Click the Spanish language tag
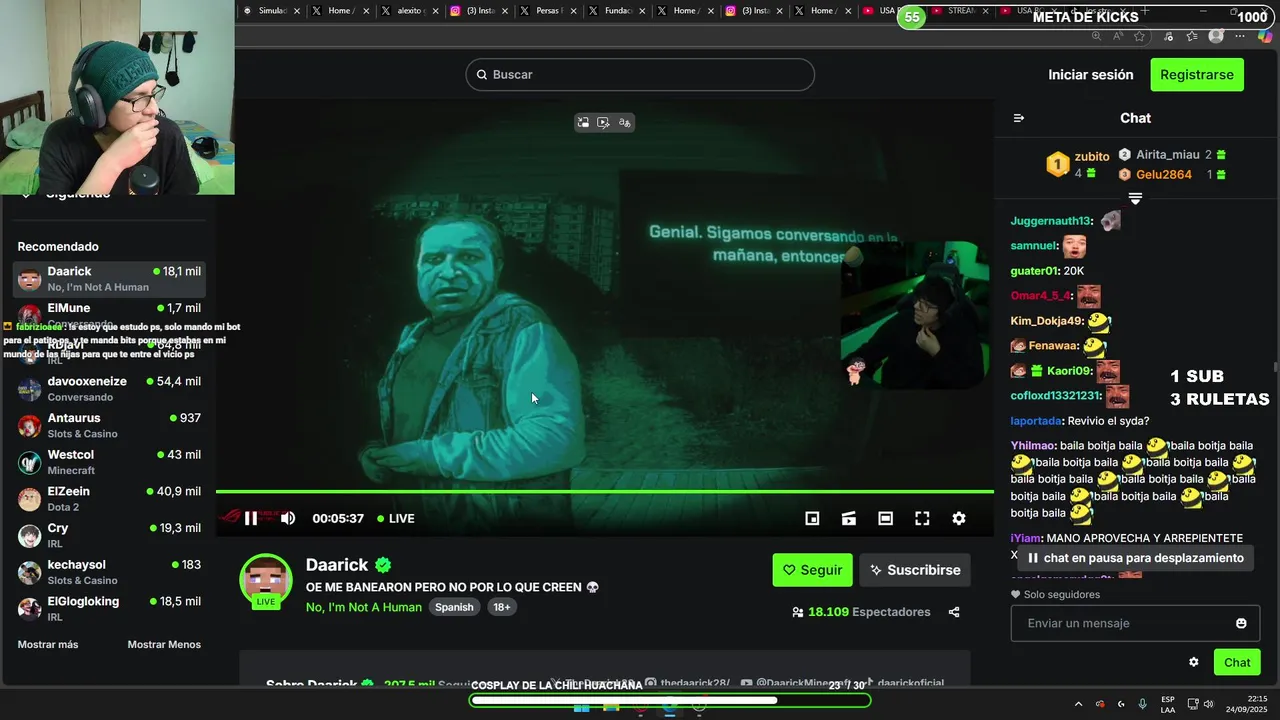 click(x=454, y=607)
